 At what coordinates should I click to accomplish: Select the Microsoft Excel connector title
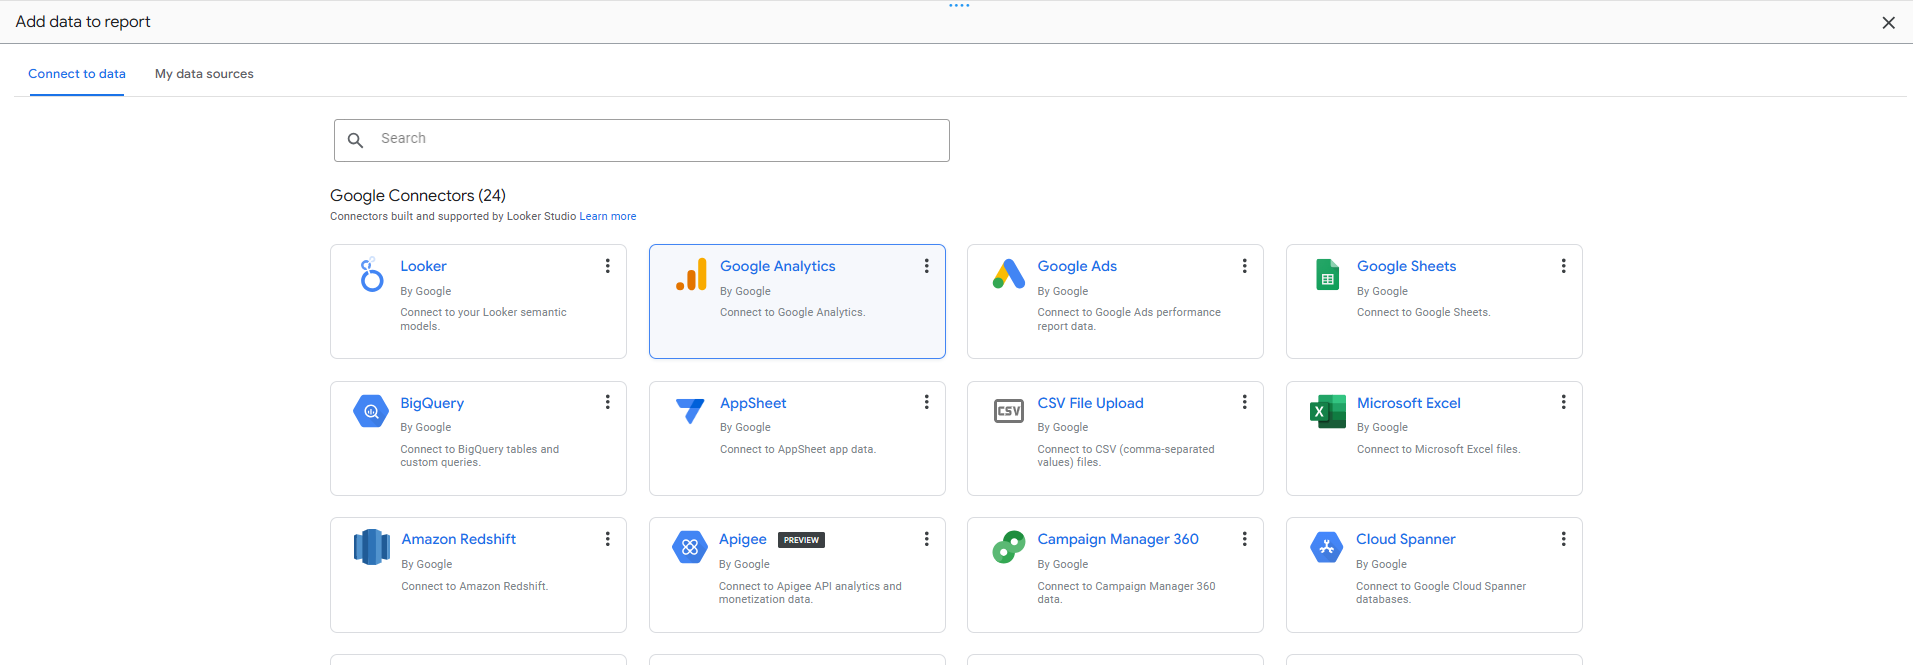coord(1408,403)
